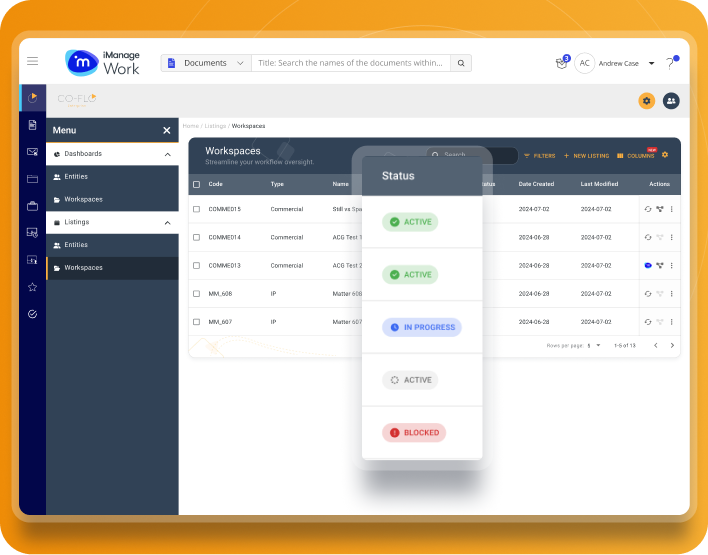Select the checkbox for MM_608 row

point(197,294)
